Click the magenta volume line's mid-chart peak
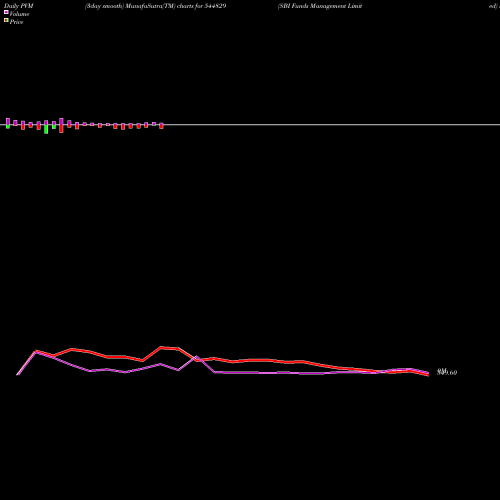Screen dimensions: 500x500 [x=197, y=357]
